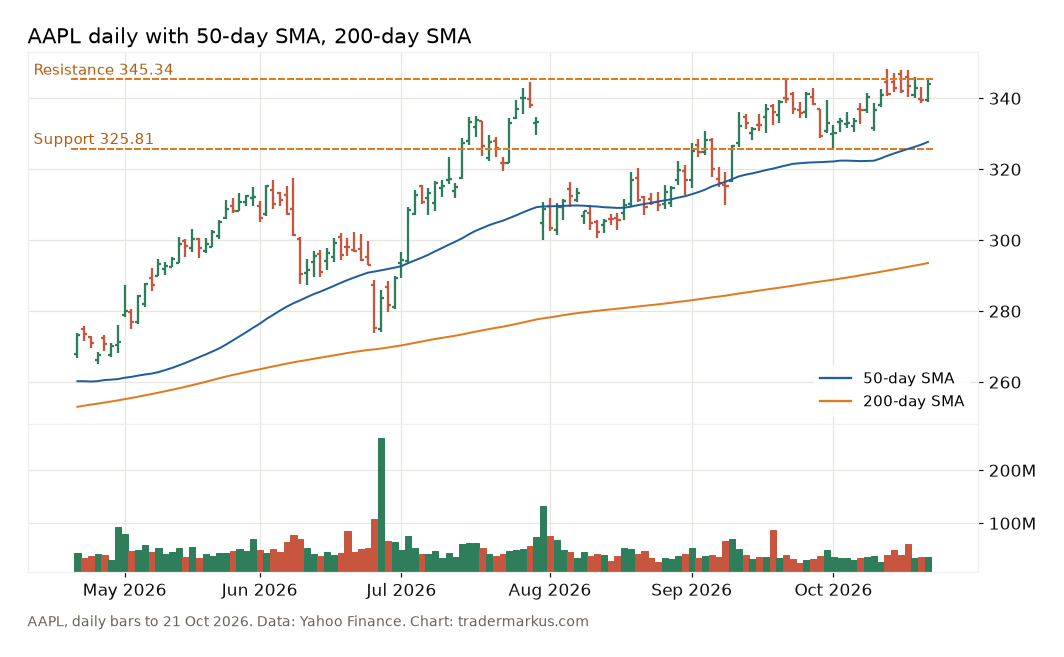Click the 260 price axis label
Screen dimensions: 1064x657
click(x=1004, y=383)
